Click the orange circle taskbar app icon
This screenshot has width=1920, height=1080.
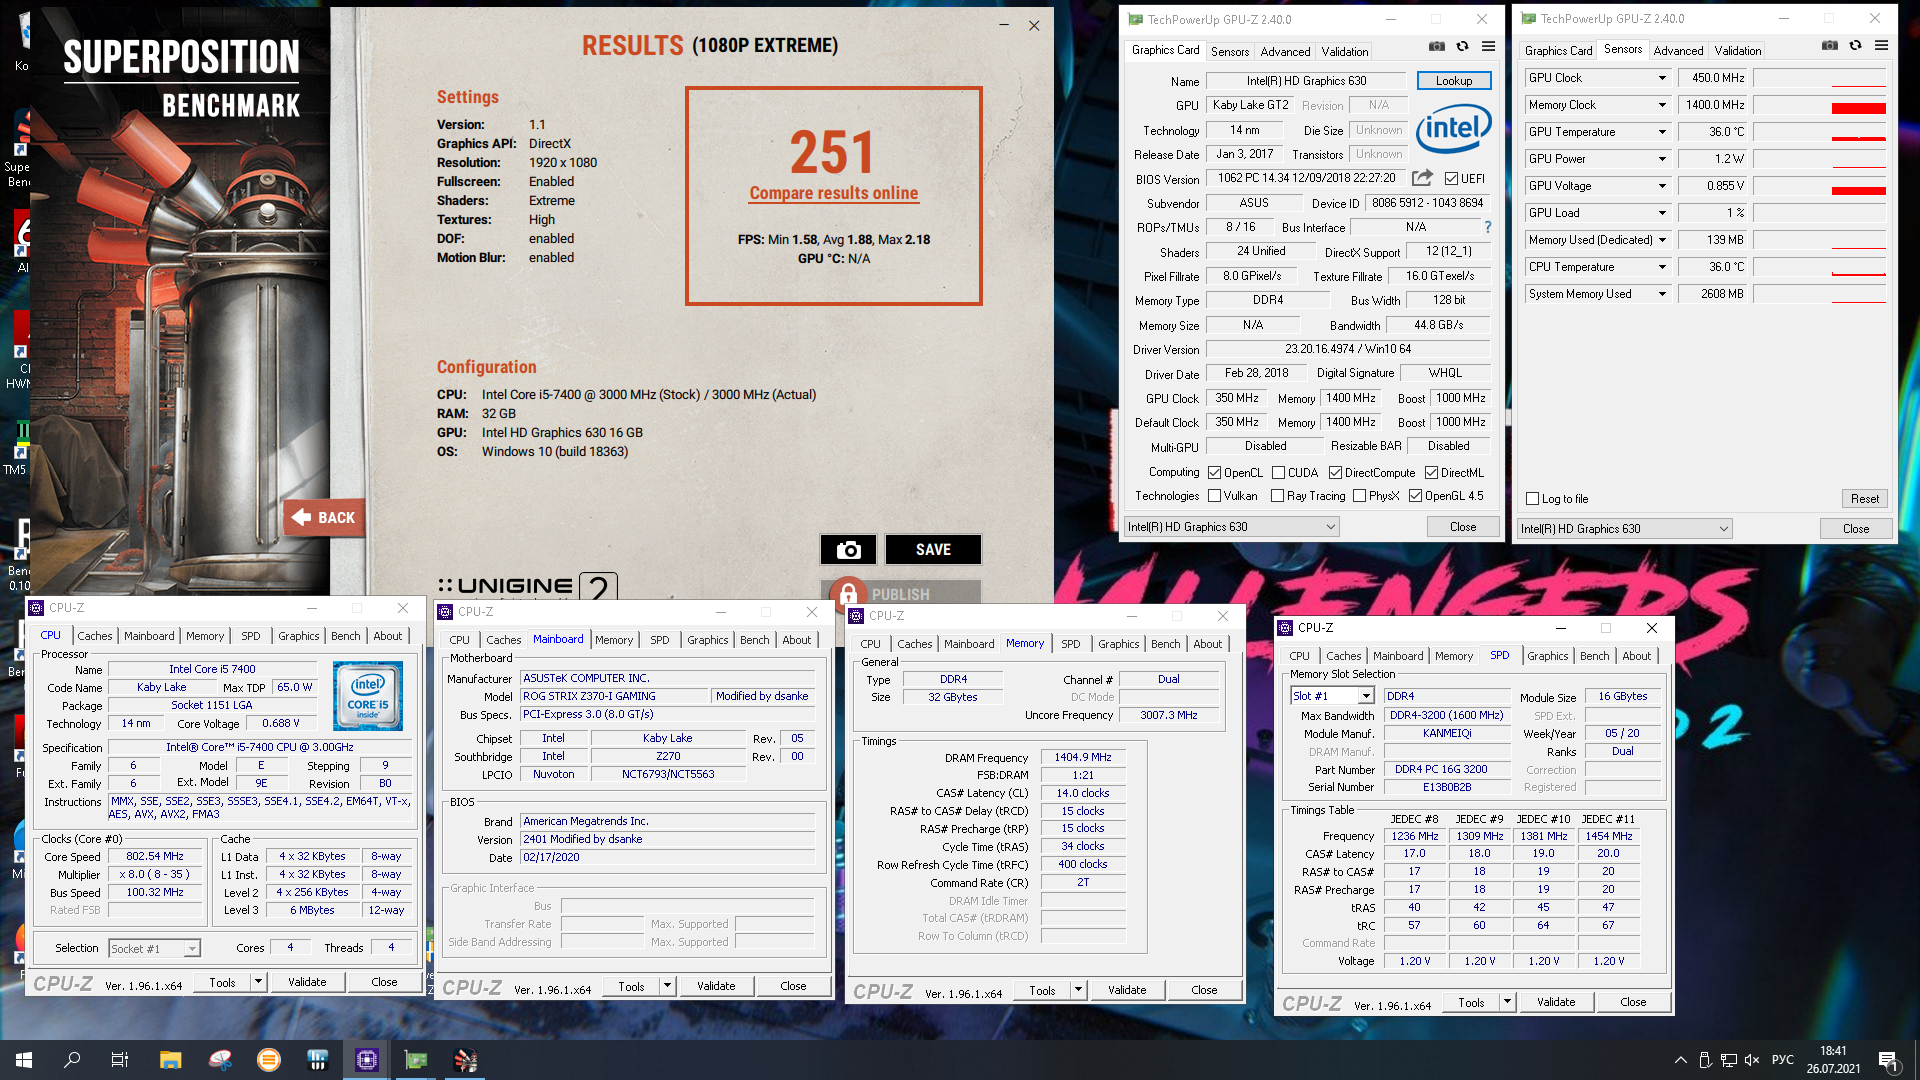[268, 1060]
